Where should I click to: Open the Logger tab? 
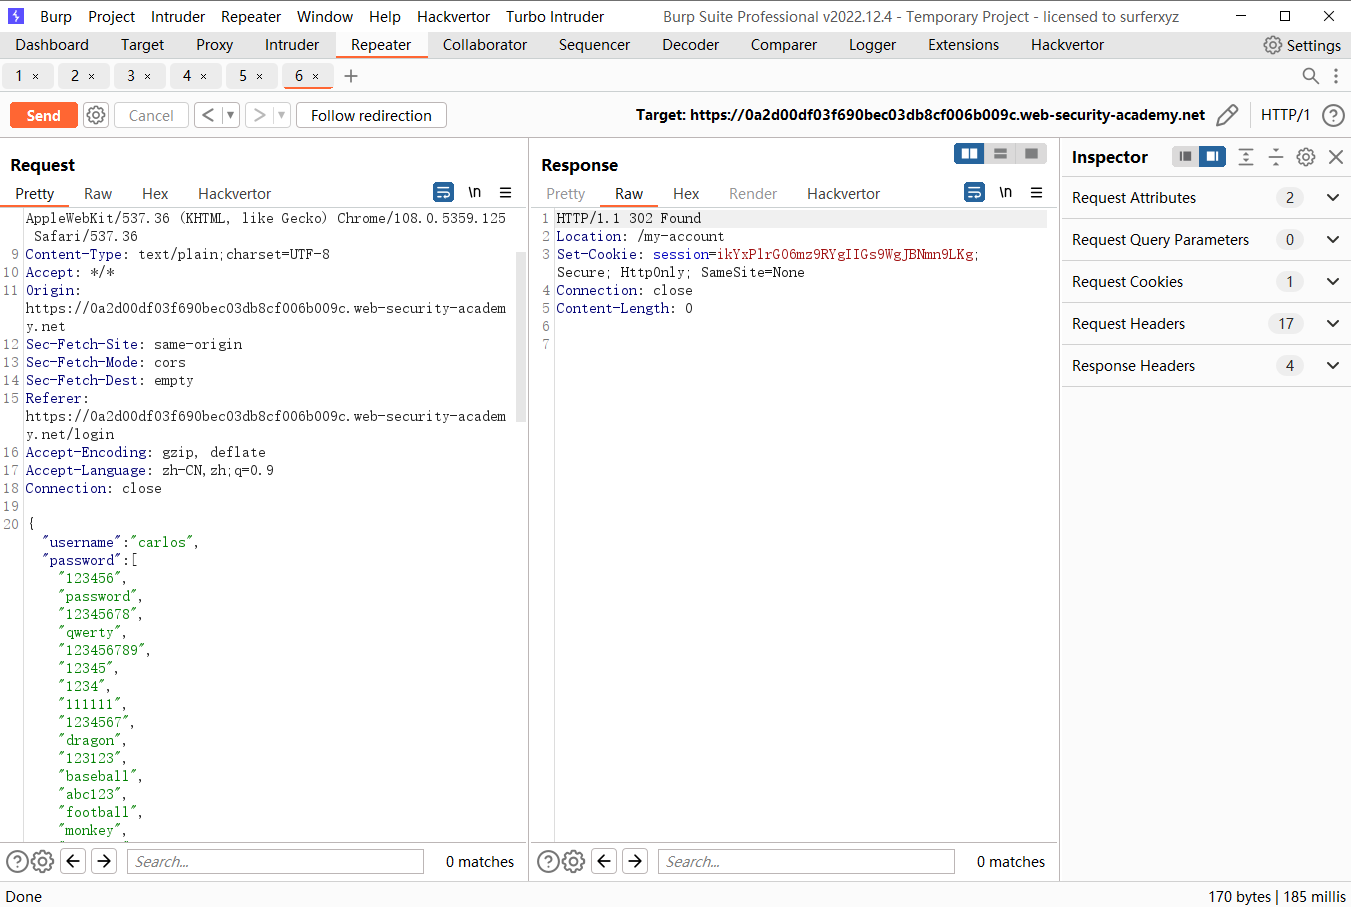[872, 45]
